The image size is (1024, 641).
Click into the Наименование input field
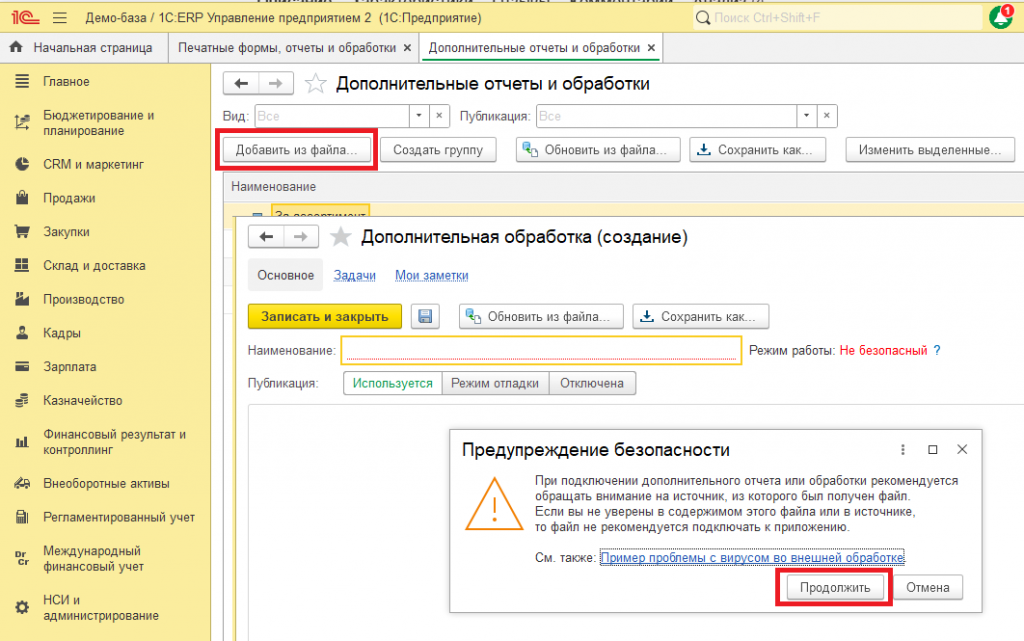click(x=541, y=351)
